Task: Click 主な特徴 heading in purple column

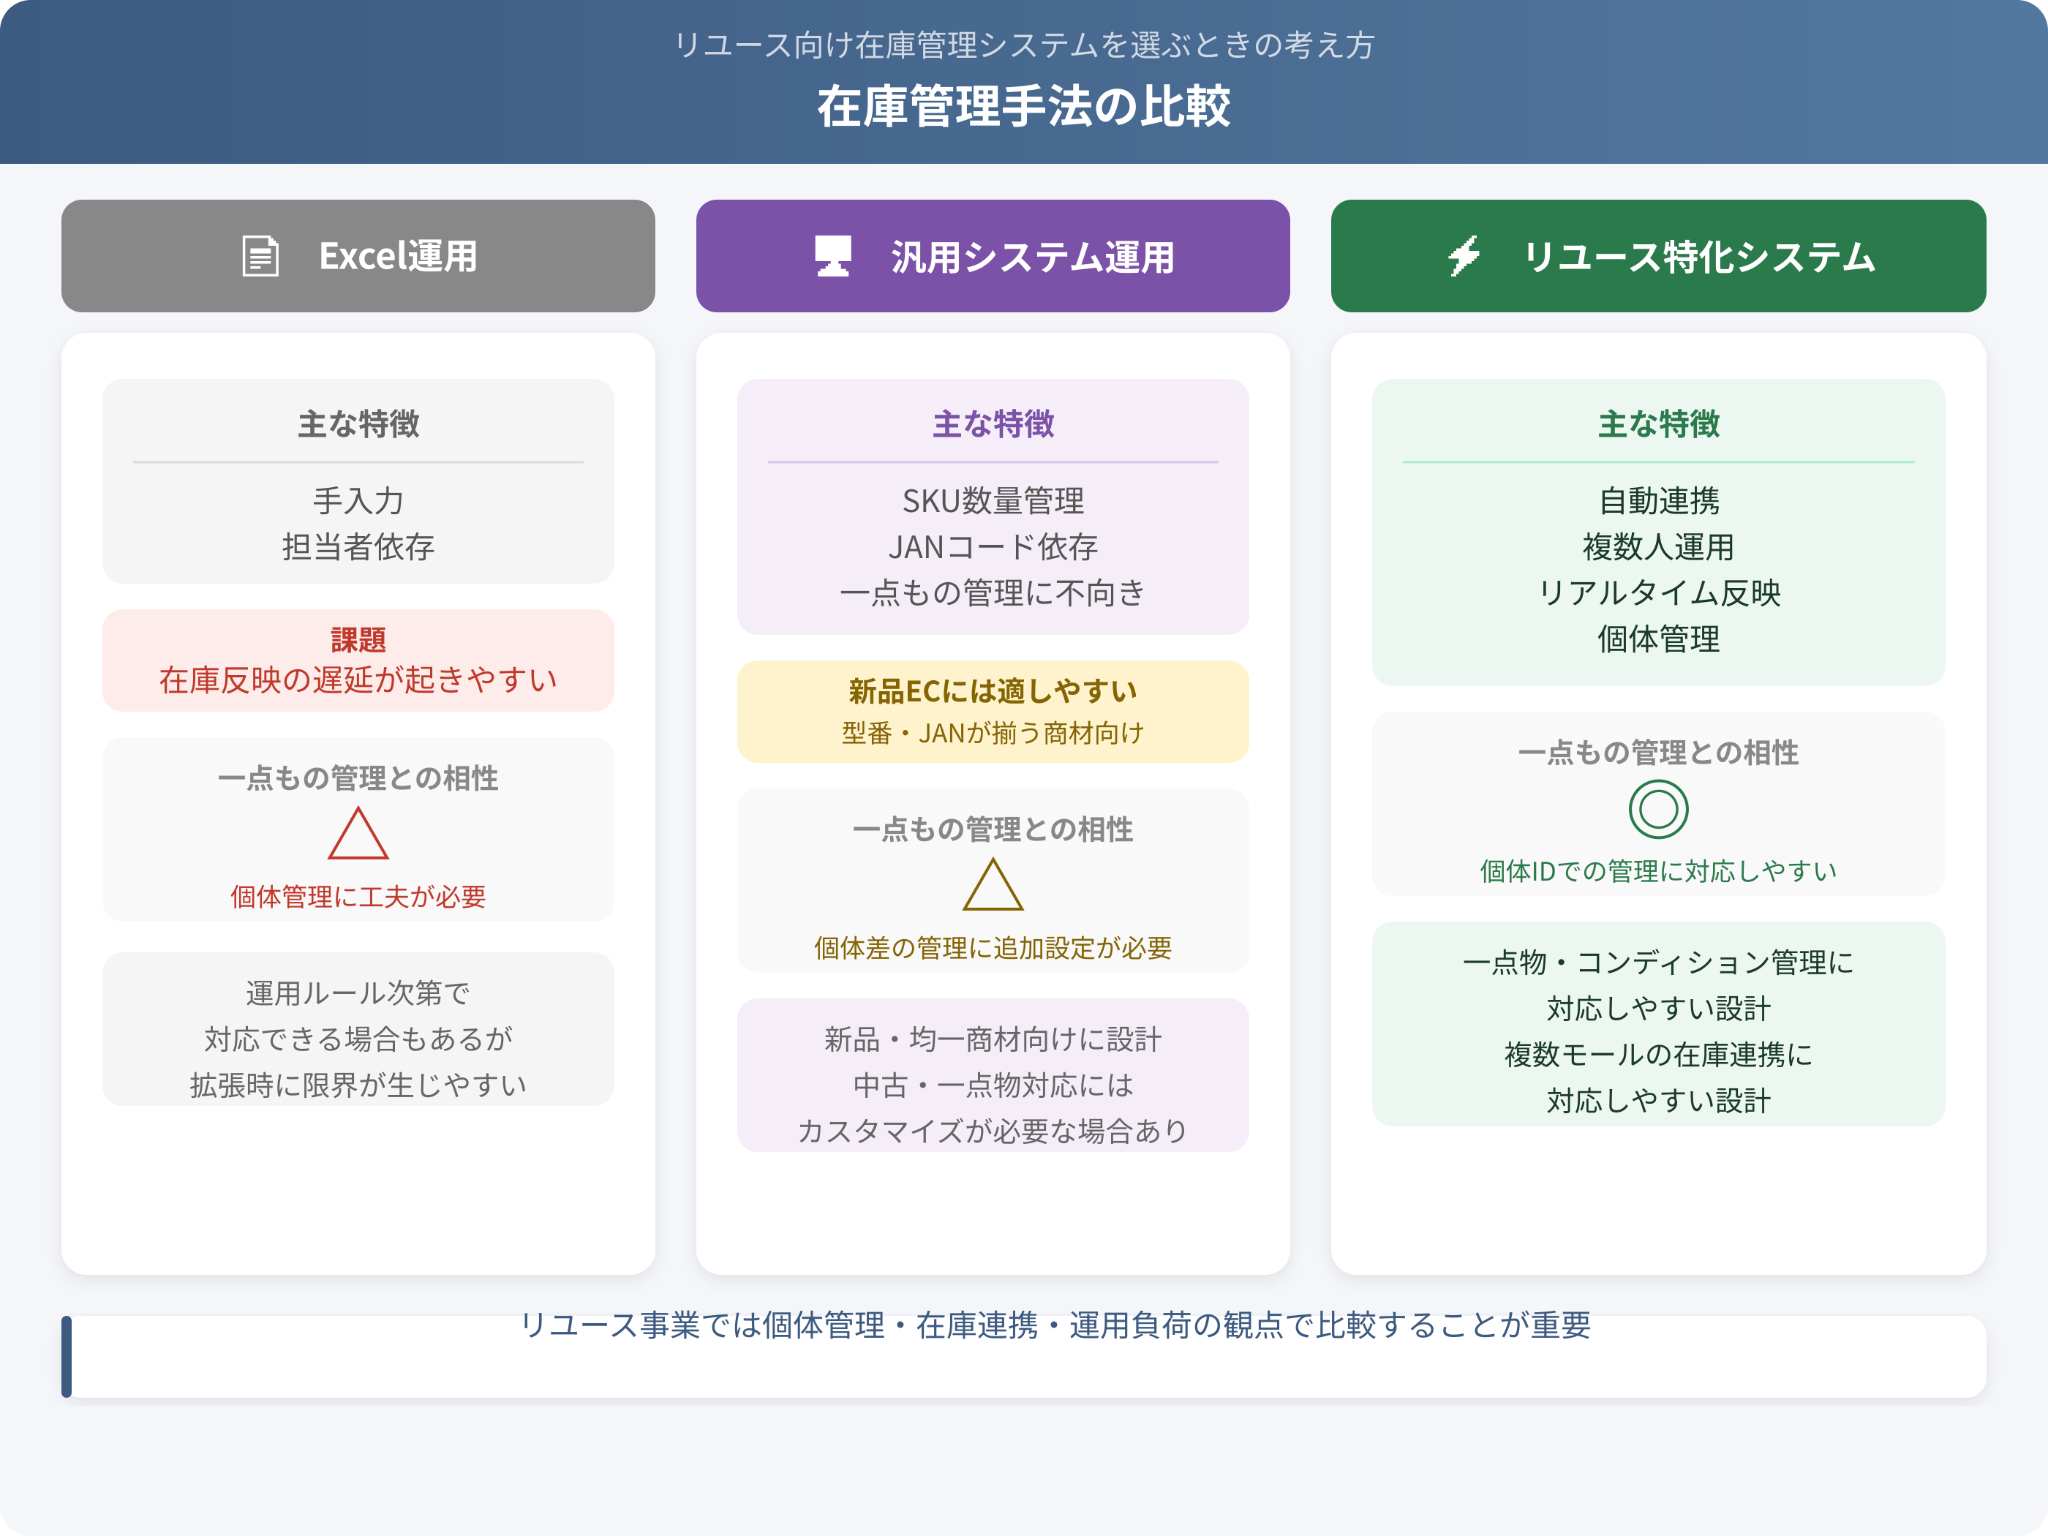Action: click(993, 424)
